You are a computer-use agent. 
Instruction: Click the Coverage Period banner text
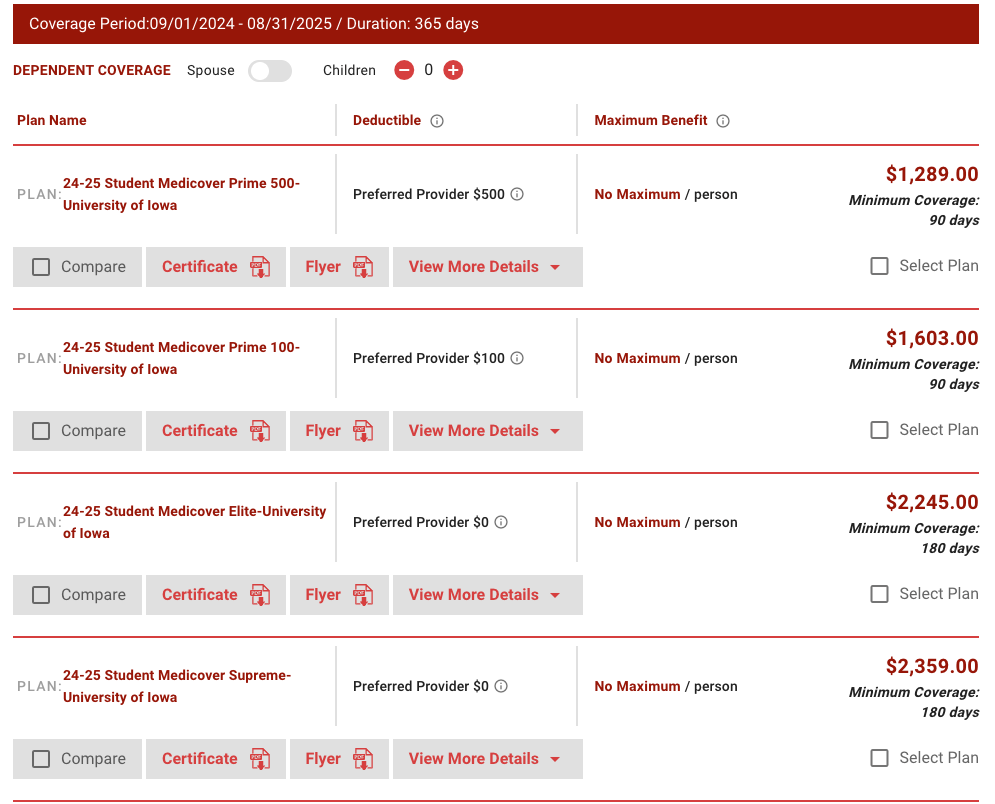click(254, 24)
